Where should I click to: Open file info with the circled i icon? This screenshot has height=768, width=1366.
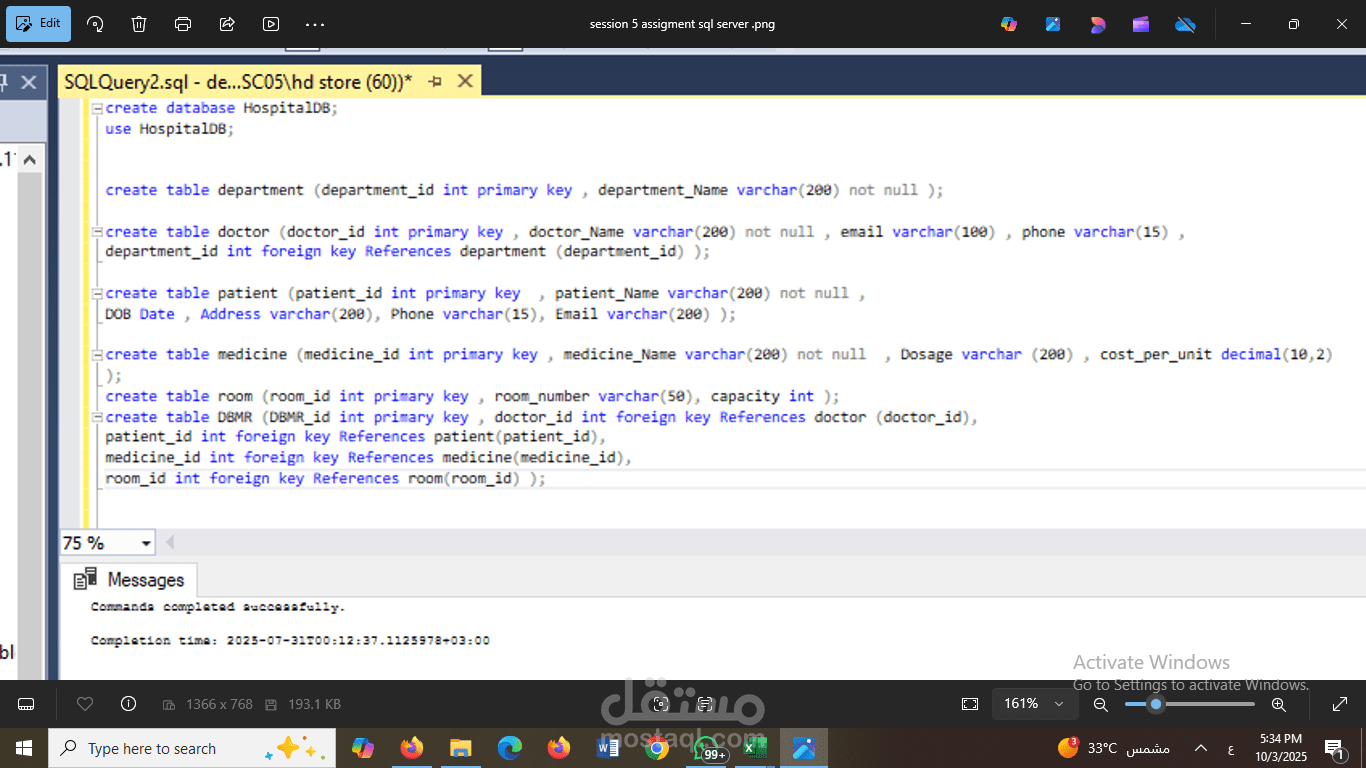coord(128,704)
